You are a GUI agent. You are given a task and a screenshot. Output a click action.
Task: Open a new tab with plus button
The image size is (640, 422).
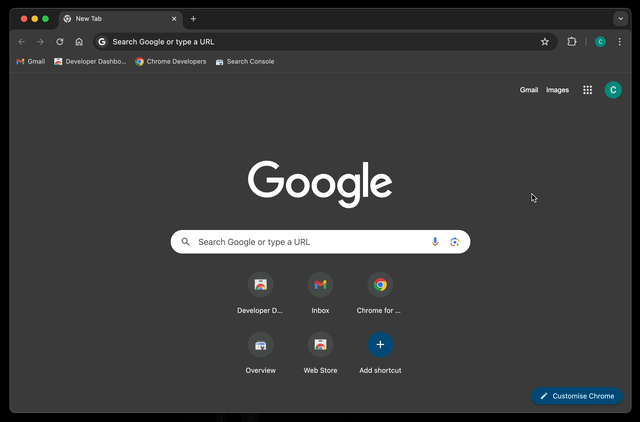193,19
